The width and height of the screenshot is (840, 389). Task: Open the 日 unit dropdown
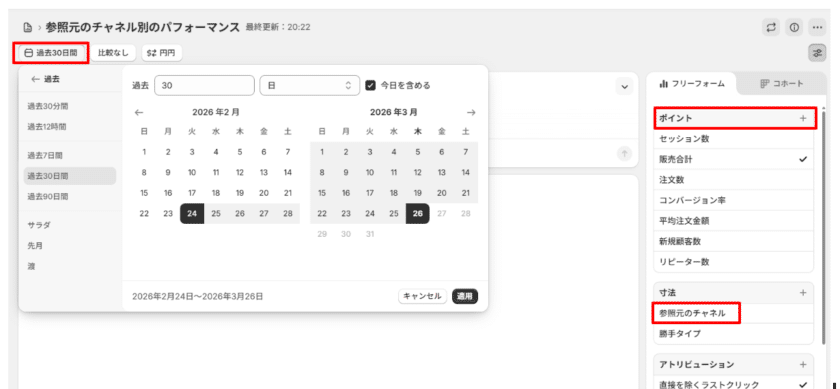click(310, 85)
